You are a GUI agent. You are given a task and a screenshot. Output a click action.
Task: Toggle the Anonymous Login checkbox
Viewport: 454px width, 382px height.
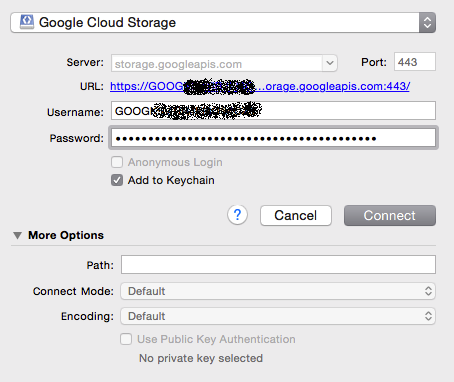117,162
